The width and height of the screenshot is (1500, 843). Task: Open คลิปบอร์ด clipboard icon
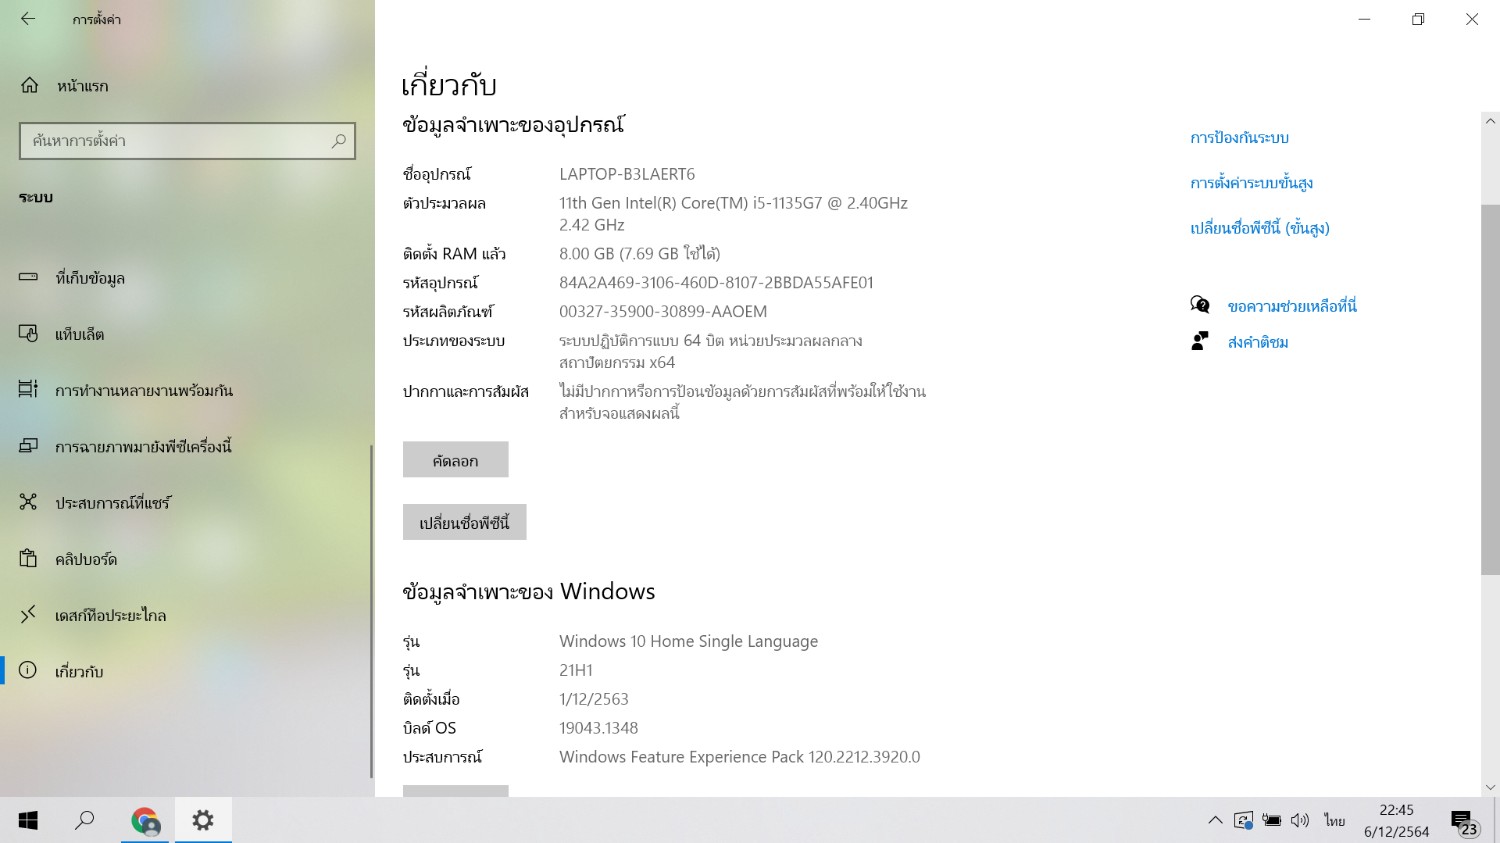click(28, 558)
